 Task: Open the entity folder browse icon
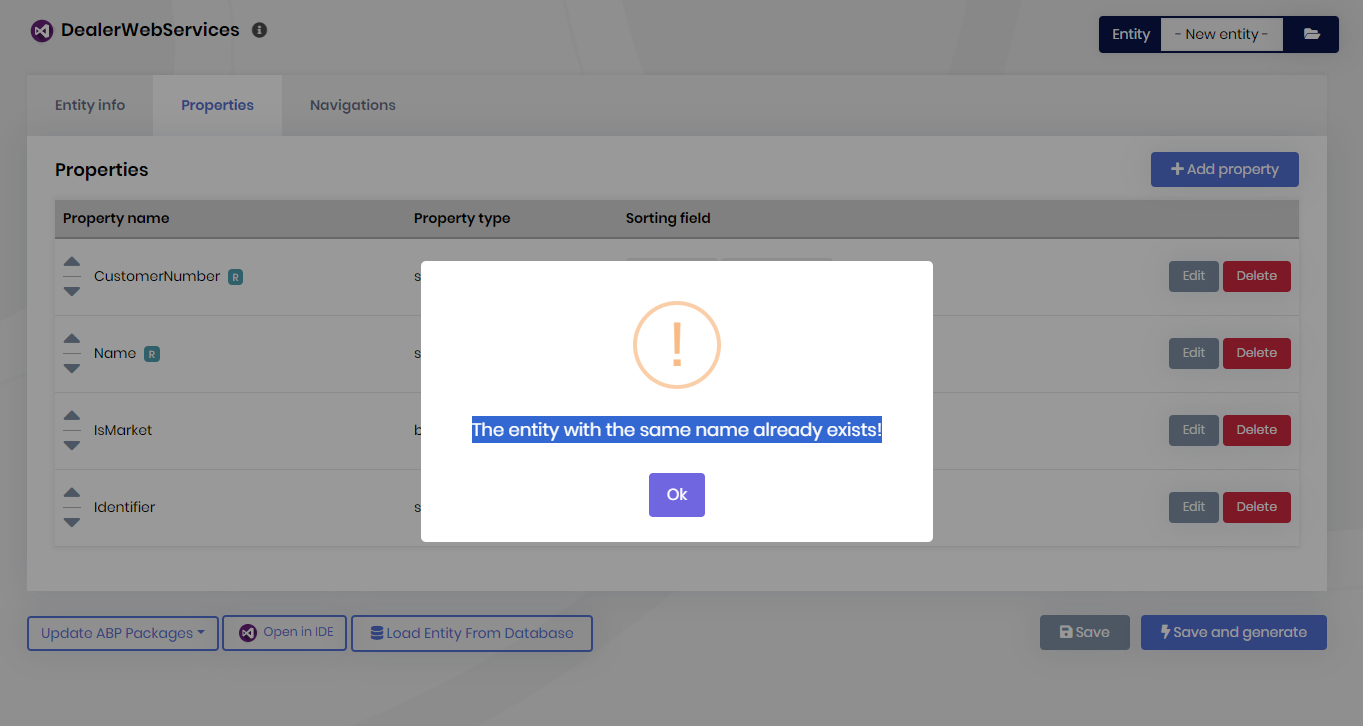coord(1312,34)
